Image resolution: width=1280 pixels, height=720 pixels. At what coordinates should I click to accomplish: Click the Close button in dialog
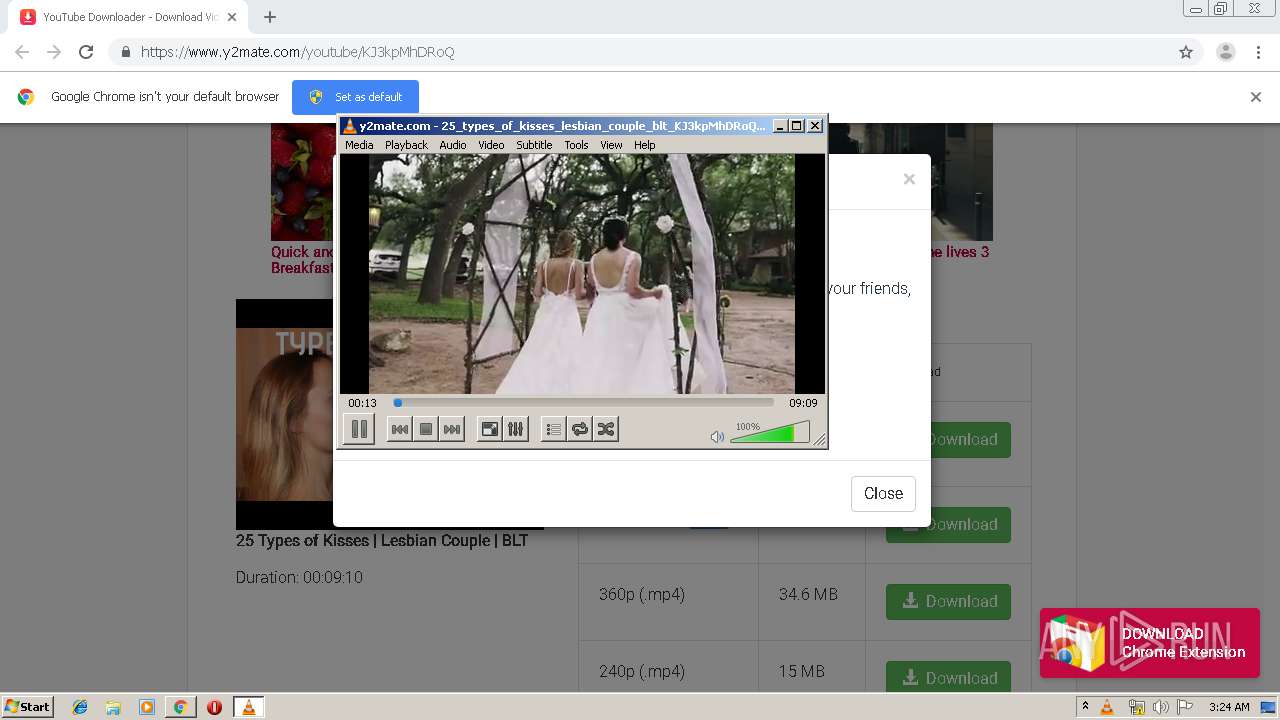(x=883, y=493)
